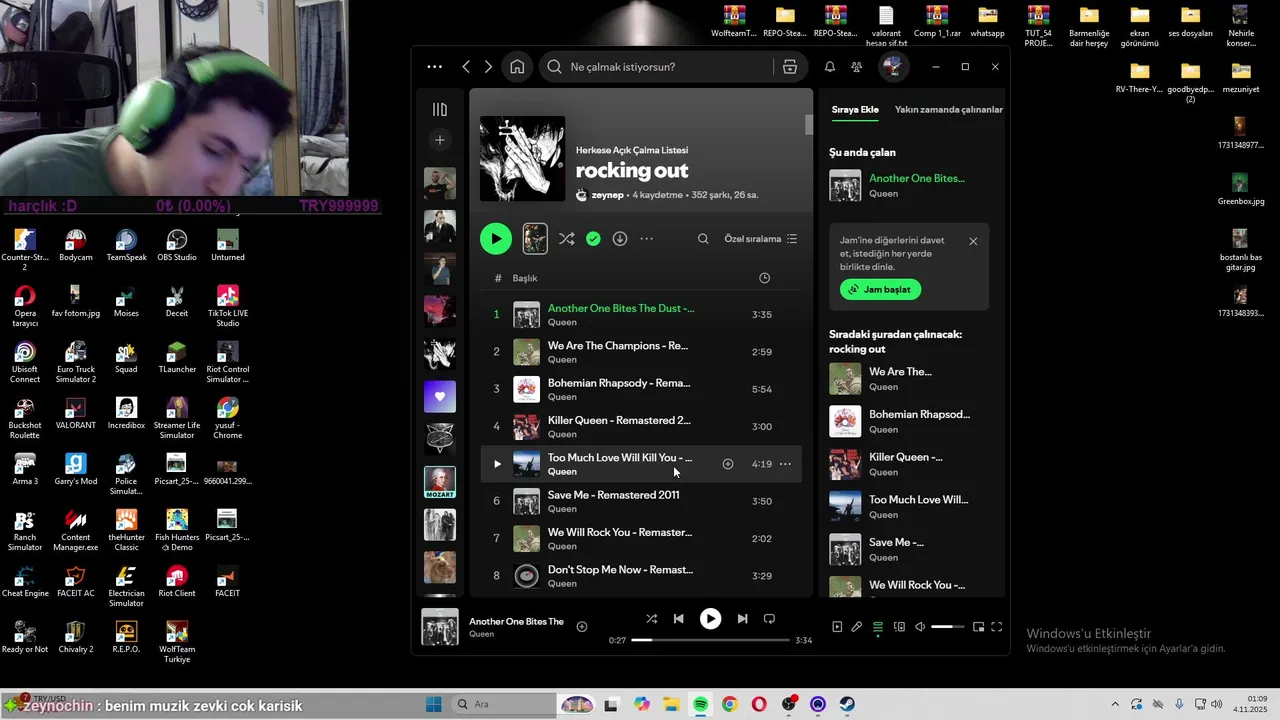Select track Killer Queen in playlist list
Image resolution: width=1280 pixels, height=720 pixels.
tap(641, 426)
